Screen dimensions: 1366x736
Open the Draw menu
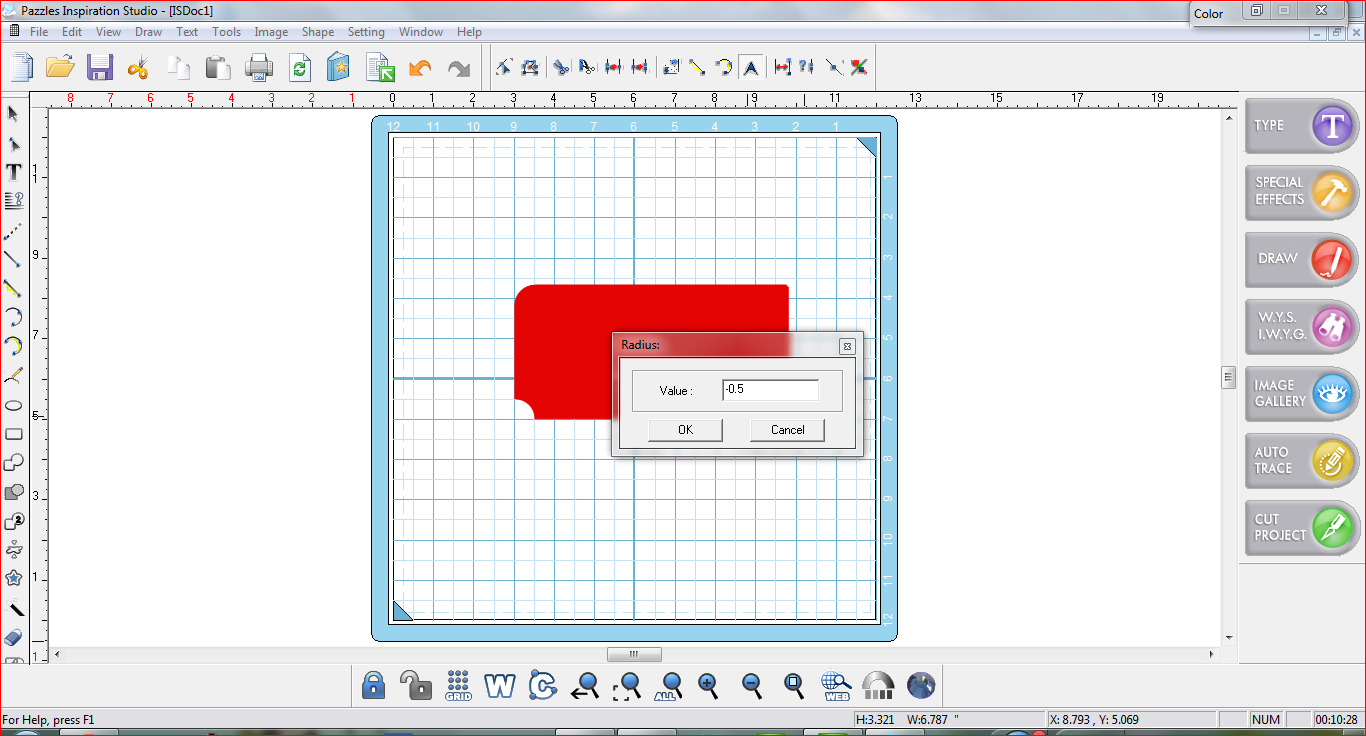149,32
